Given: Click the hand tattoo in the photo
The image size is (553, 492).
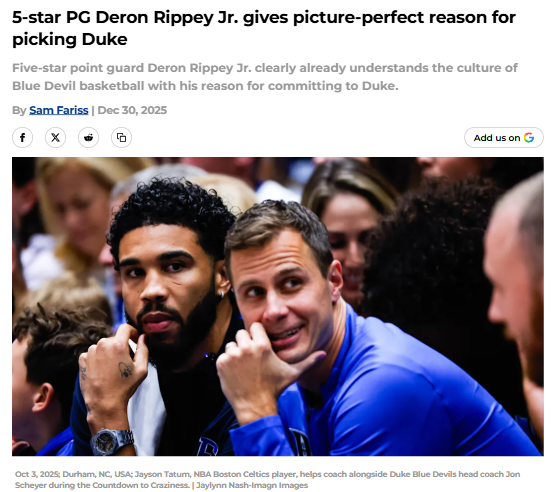Looking at the screenshot, I should pyautogui.click(x=125, y=370).
